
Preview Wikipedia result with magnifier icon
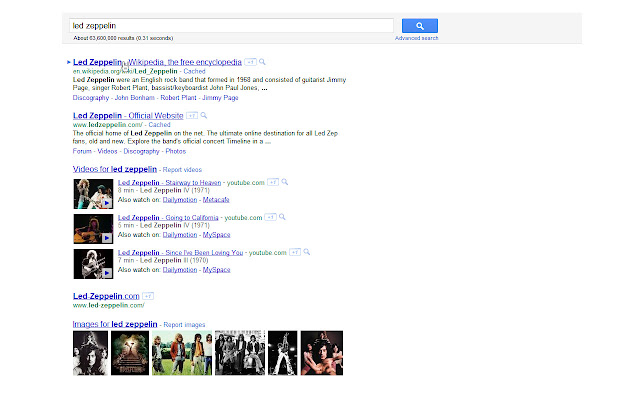click(262, 62)
